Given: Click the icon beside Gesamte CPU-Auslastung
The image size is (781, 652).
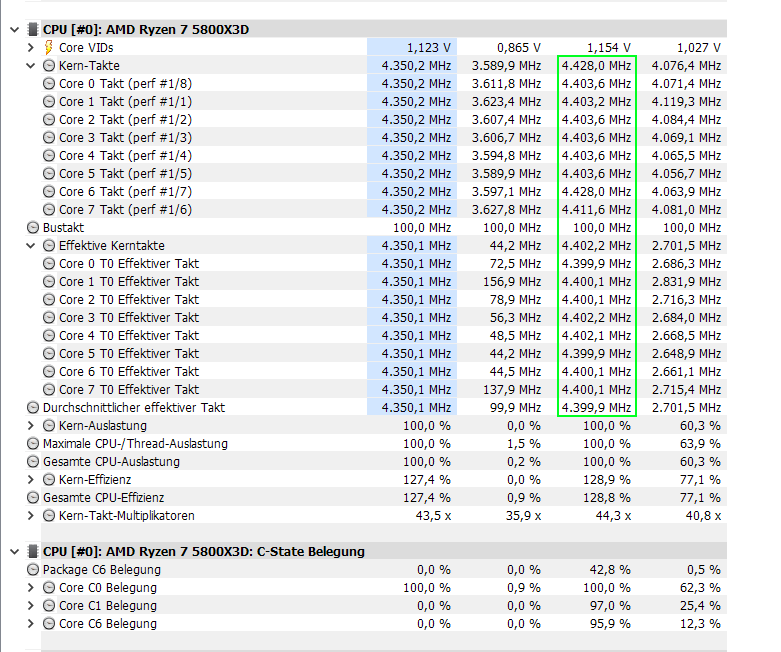Looking at the screenshot, I should [x=33, y=462].
